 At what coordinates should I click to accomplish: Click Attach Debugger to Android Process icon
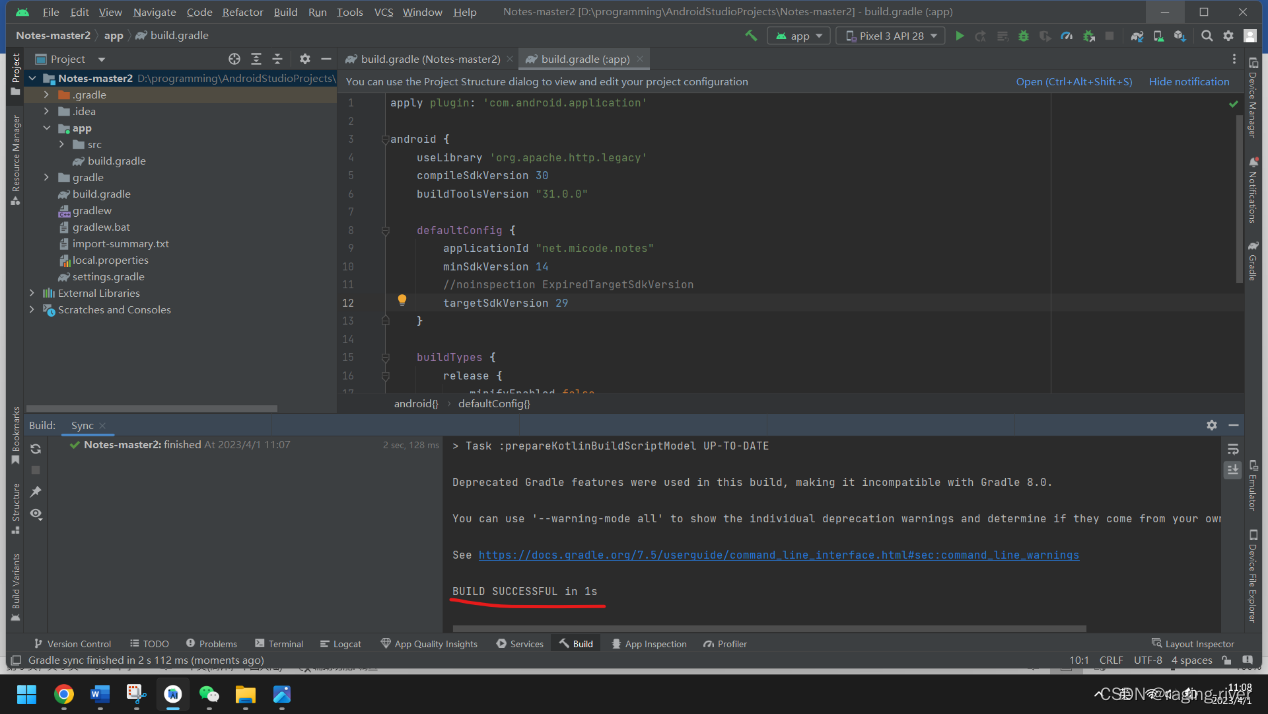coord(1088,35)
